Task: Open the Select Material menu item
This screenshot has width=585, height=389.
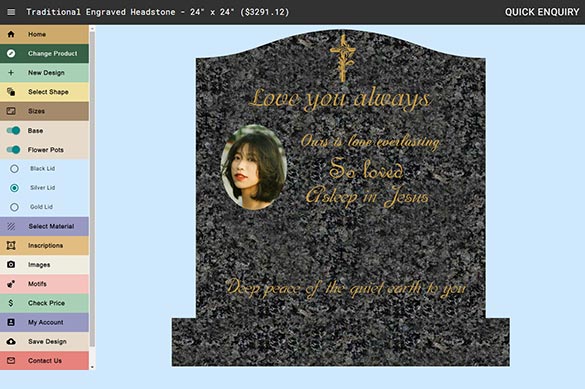Action: [x=44, y=226]
